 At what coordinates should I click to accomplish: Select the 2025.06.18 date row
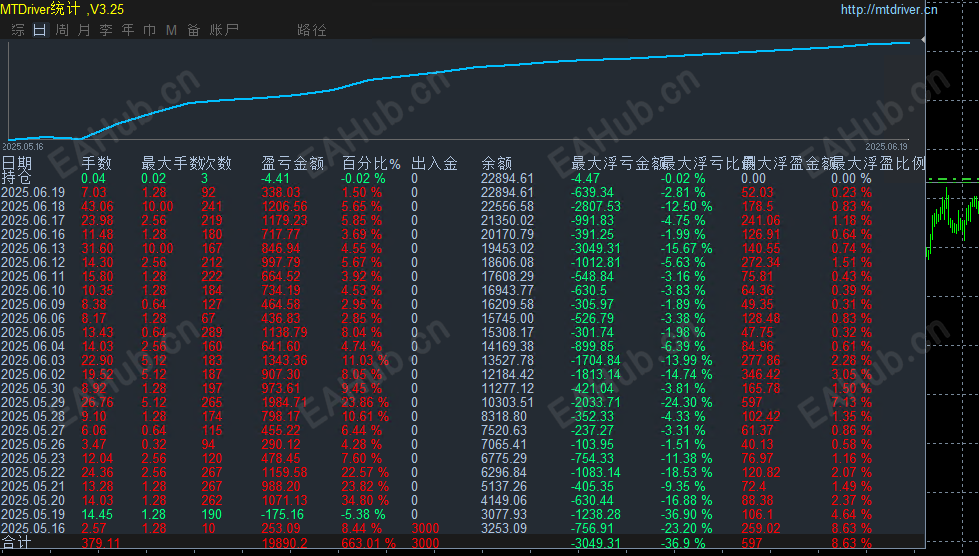(x=33, y=206)
